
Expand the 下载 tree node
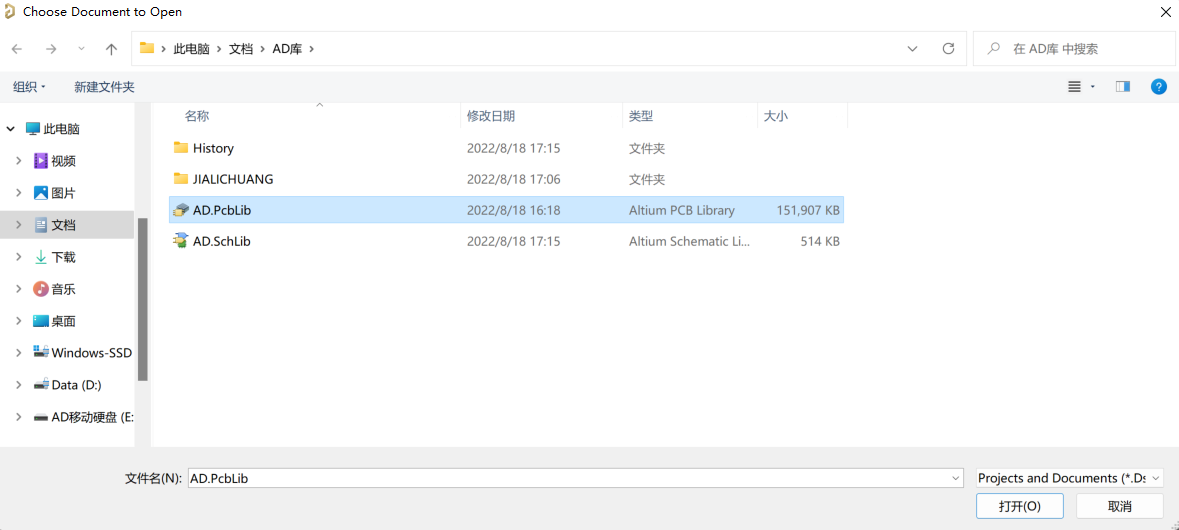click(x=19, y=257)
